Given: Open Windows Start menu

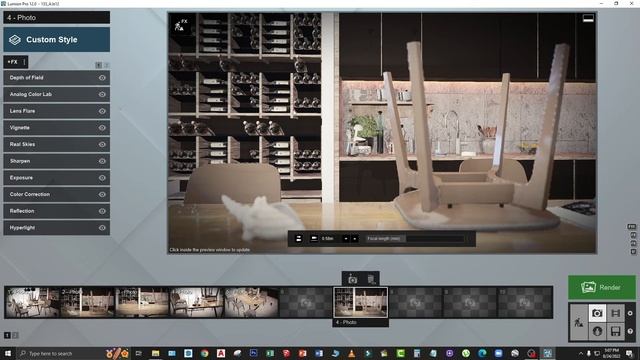Looking at the screenshot, I should click(8, 353).
